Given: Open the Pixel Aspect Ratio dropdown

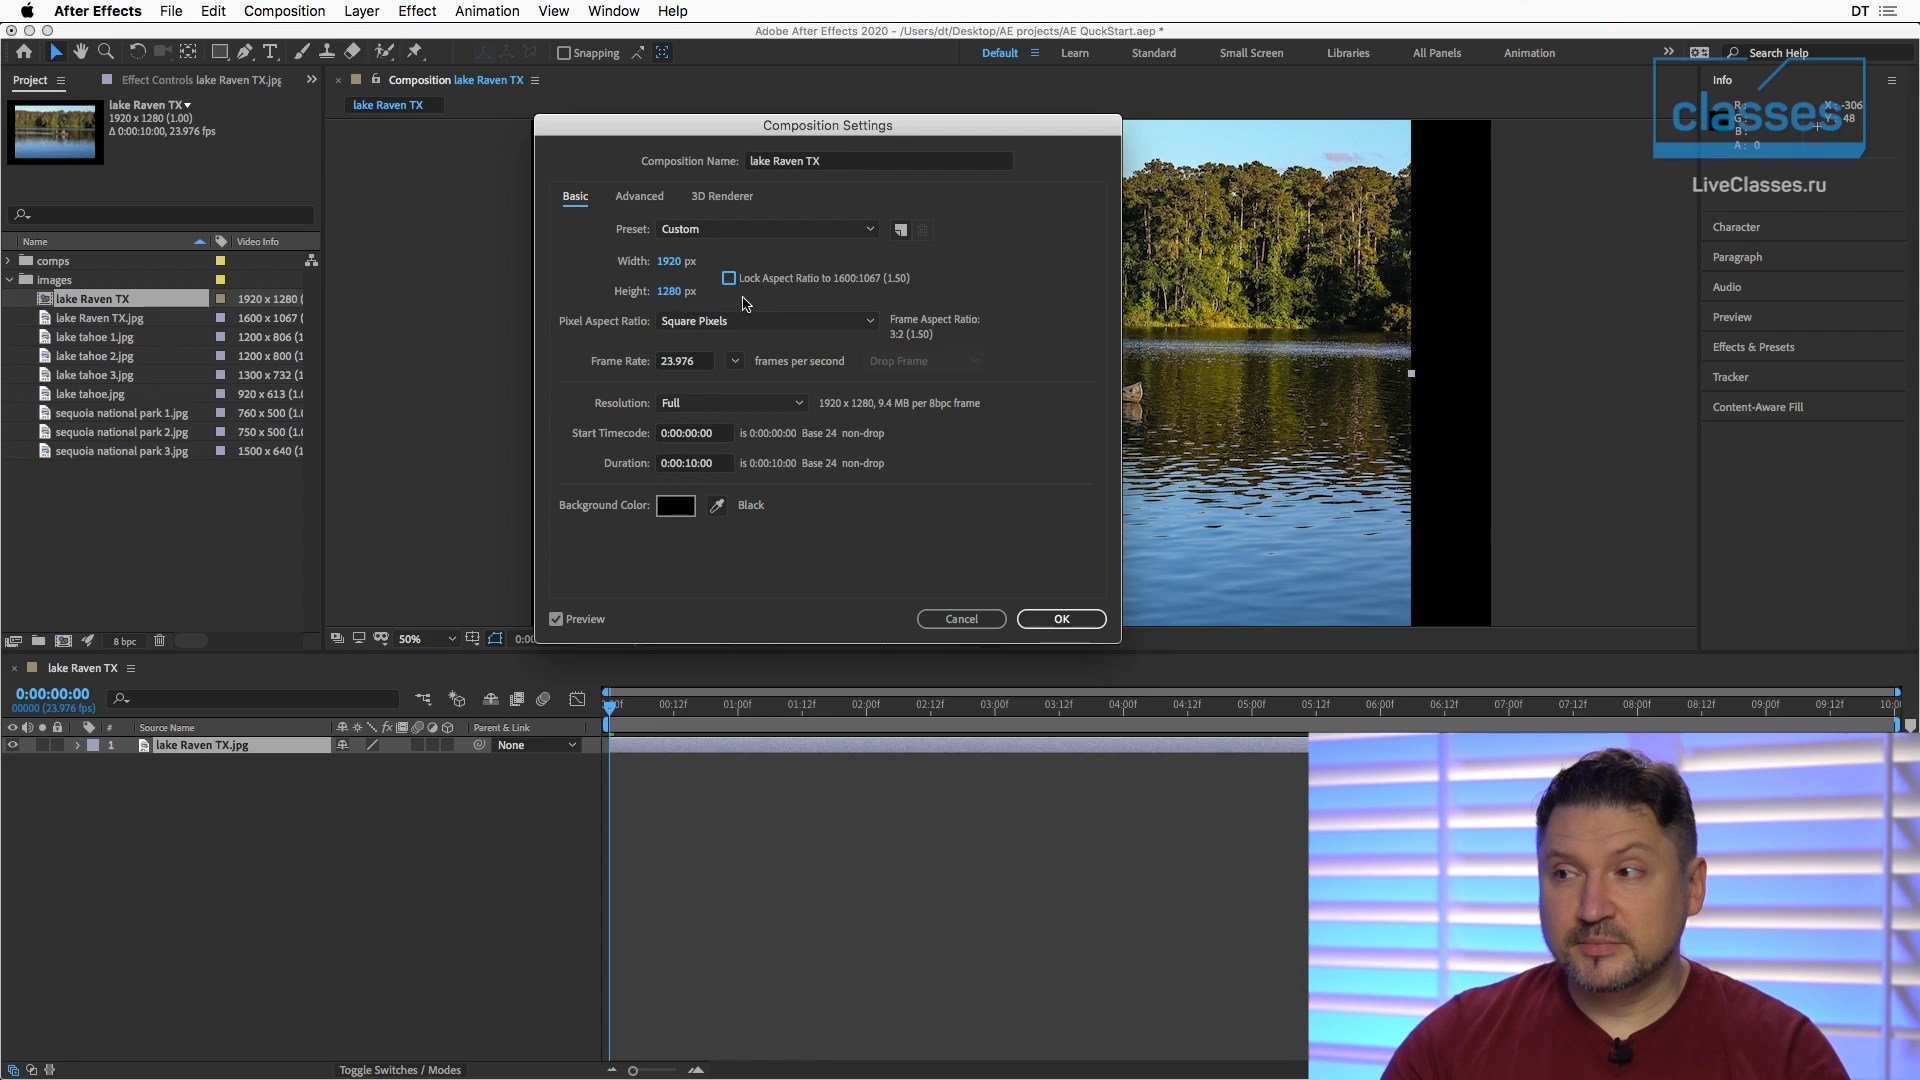Looking at the screenshot, I should point(767,321).
